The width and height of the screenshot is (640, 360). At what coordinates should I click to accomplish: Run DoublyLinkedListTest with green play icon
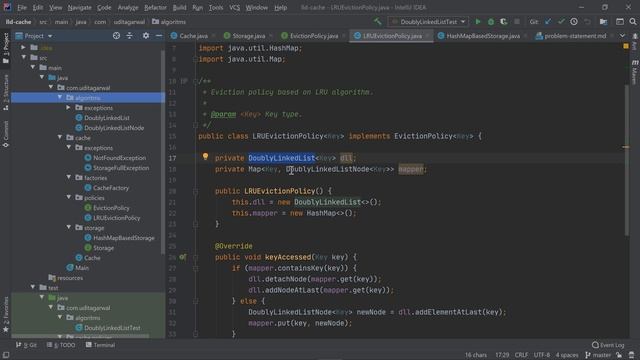tap(478, 22)
